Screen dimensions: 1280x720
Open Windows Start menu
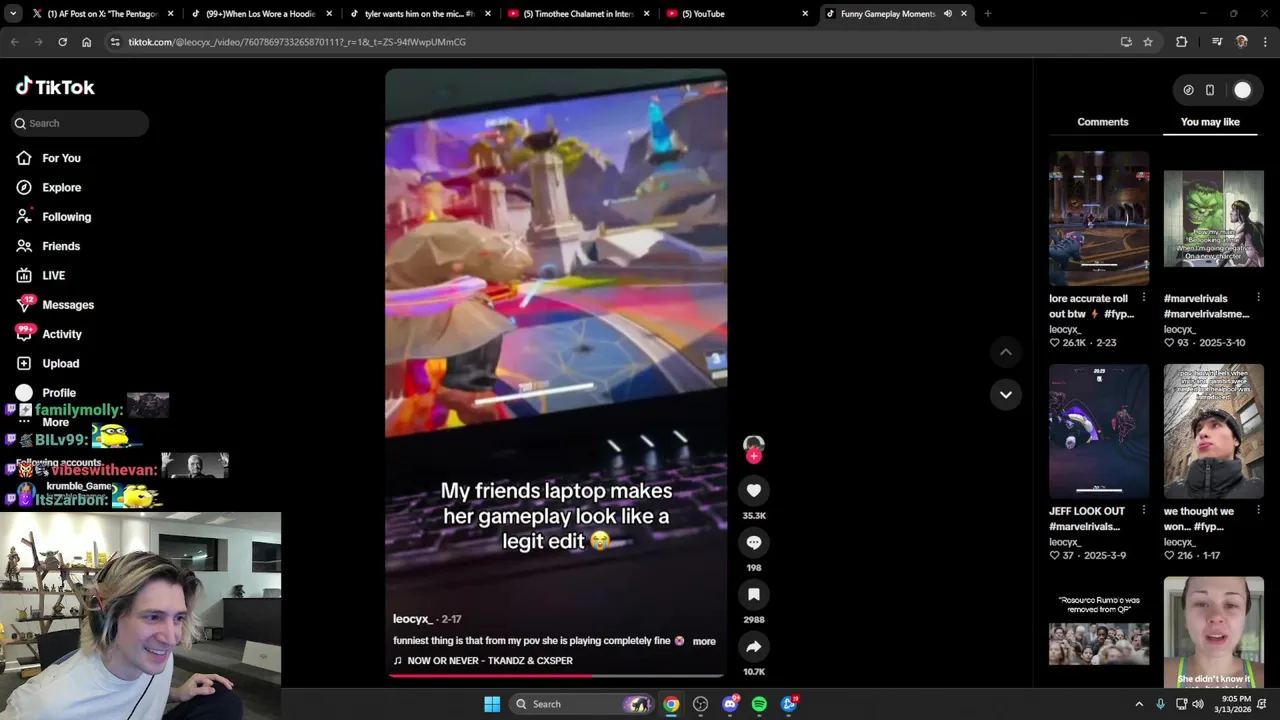tap(492, 704)
